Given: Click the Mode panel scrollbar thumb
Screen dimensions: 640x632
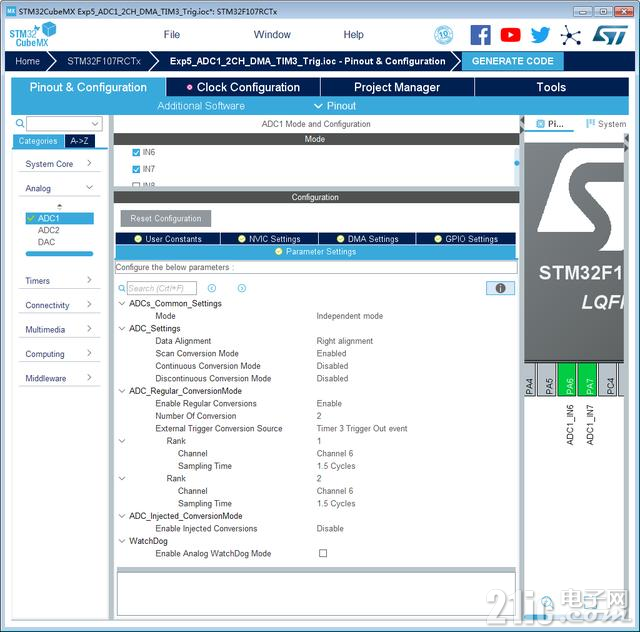Looking at the screenshot, I should coord(517,163).
